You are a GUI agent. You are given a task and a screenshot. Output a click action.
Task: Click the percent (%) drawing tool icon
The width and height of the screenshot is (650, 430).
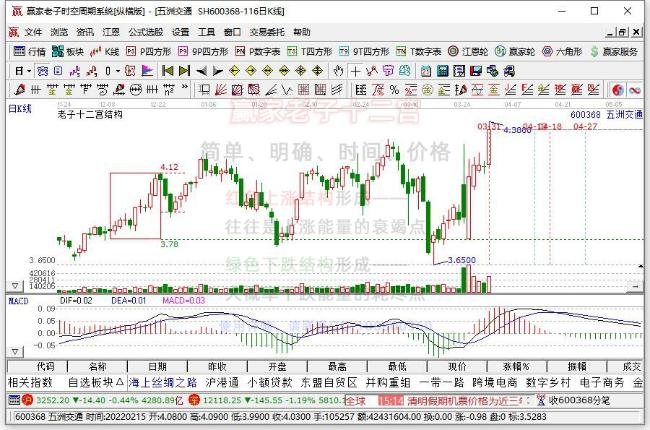pos(394,90)
